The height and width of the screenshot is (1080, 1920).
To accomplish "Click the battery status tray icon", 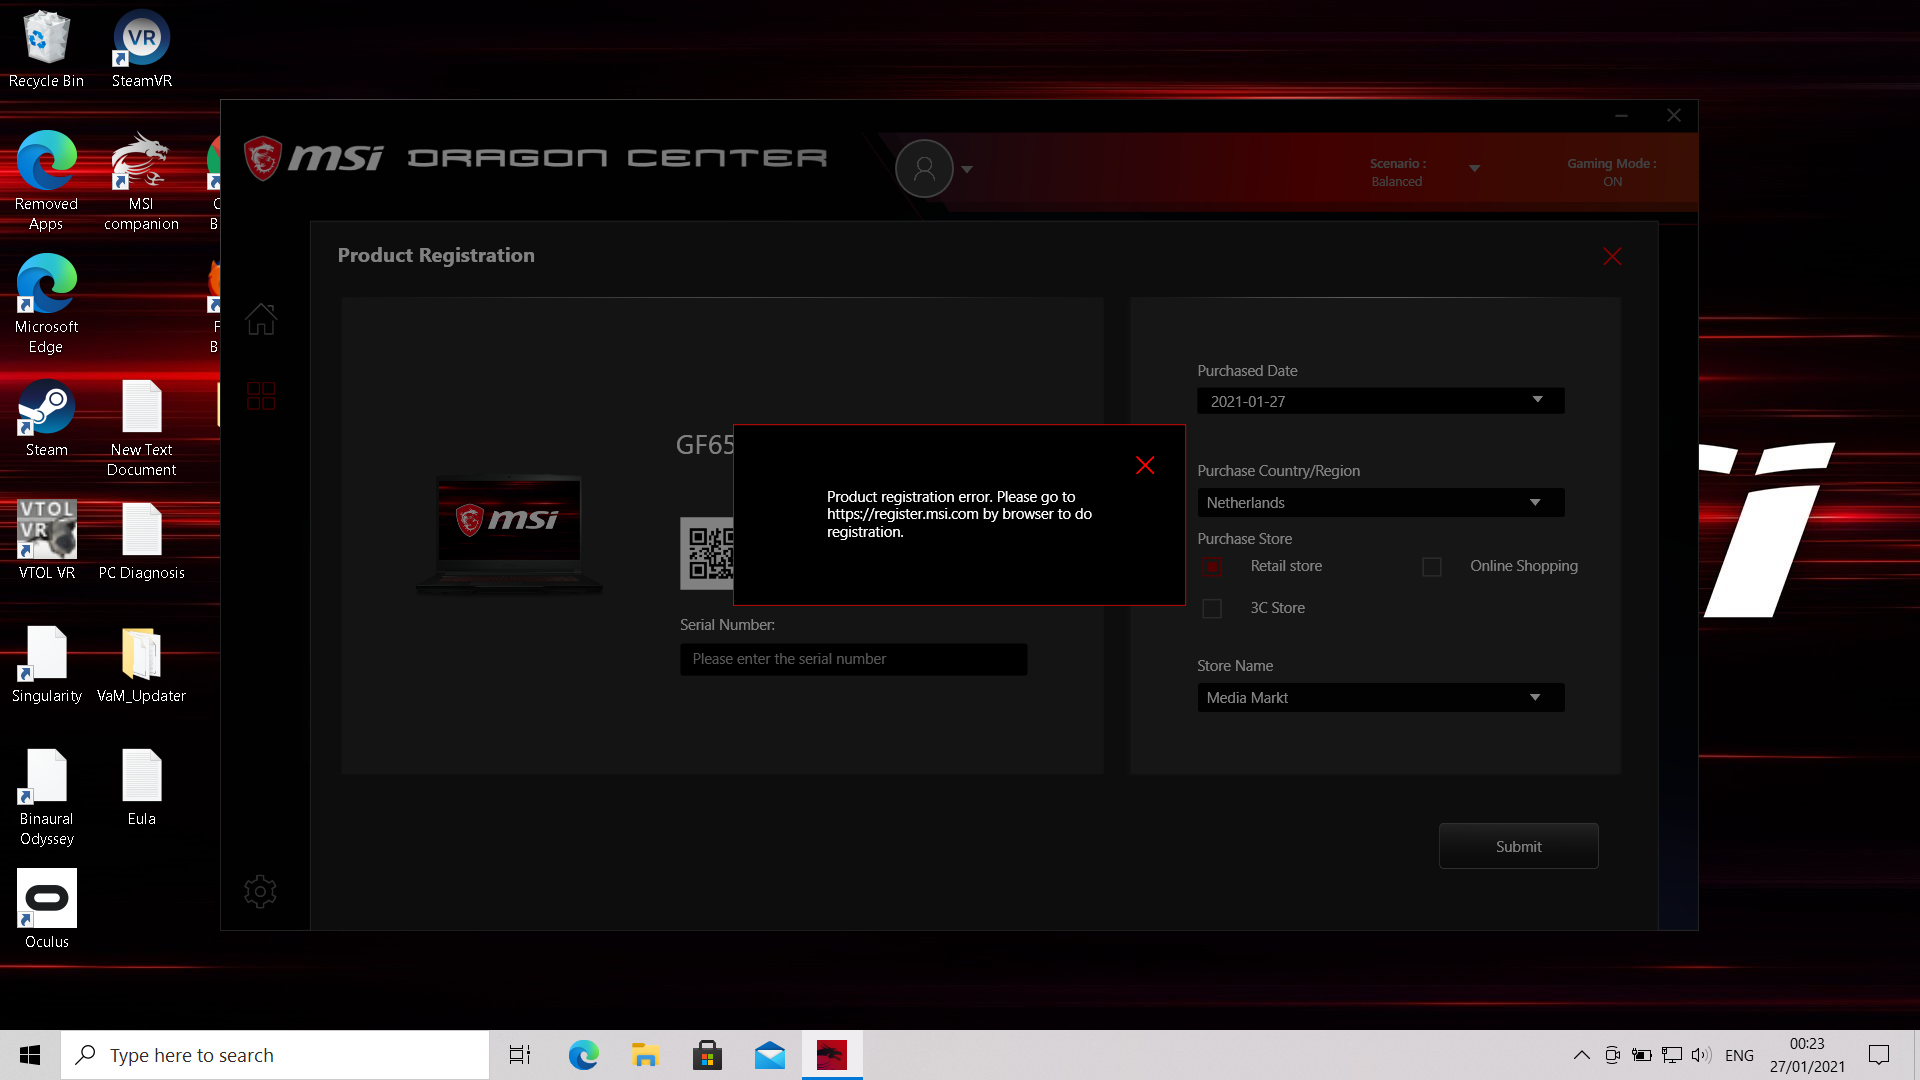I will (1641, 1055).
